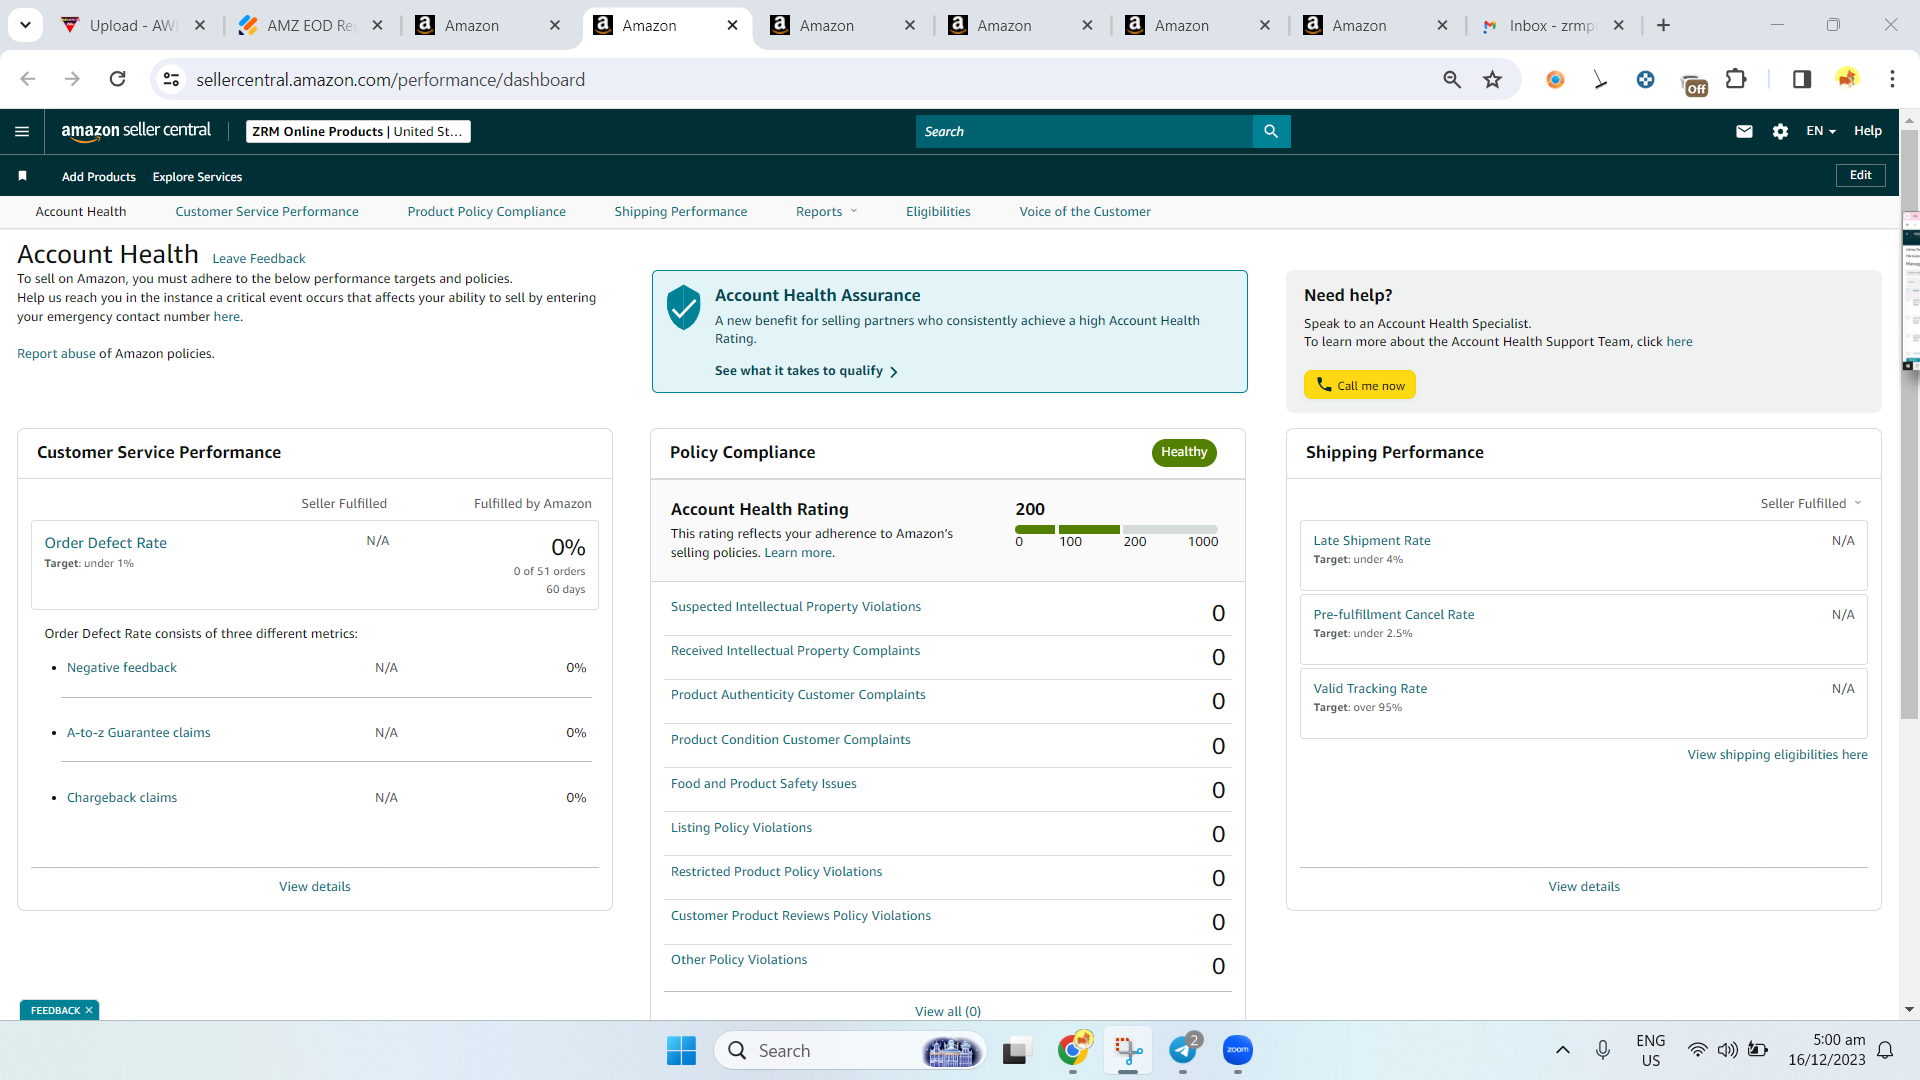
Task: Click the browser forward arrow
Action: (x=72, y=79)
